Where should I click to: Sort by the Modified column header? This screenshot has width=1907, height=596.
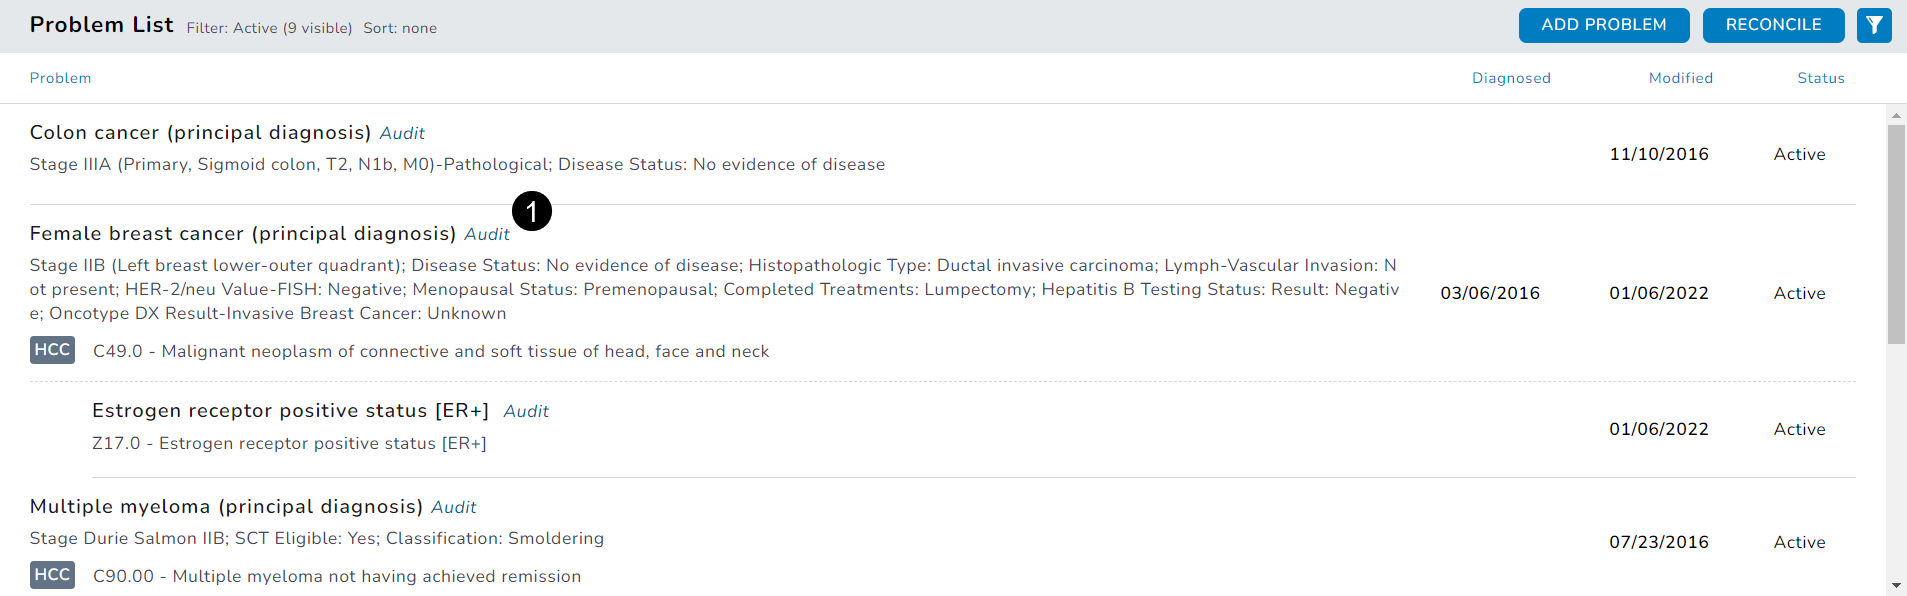click(x=1680, y=78)
